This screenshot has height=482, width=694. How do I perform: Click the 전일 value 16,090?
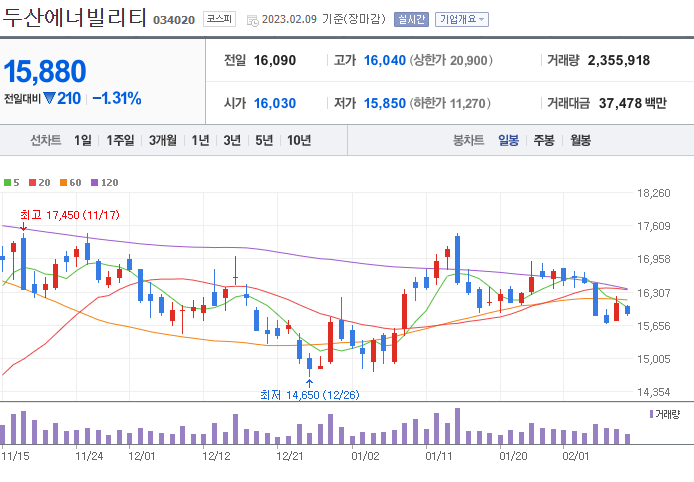[x=275, y=60]
